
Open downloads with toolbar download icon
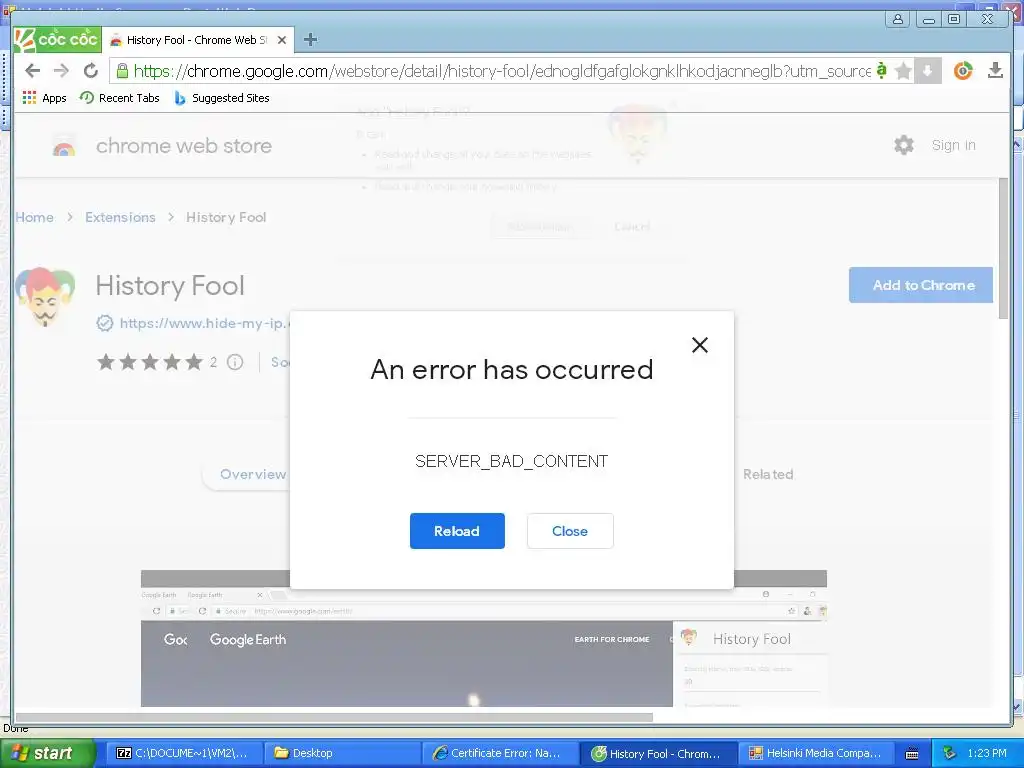pos(995,71)
